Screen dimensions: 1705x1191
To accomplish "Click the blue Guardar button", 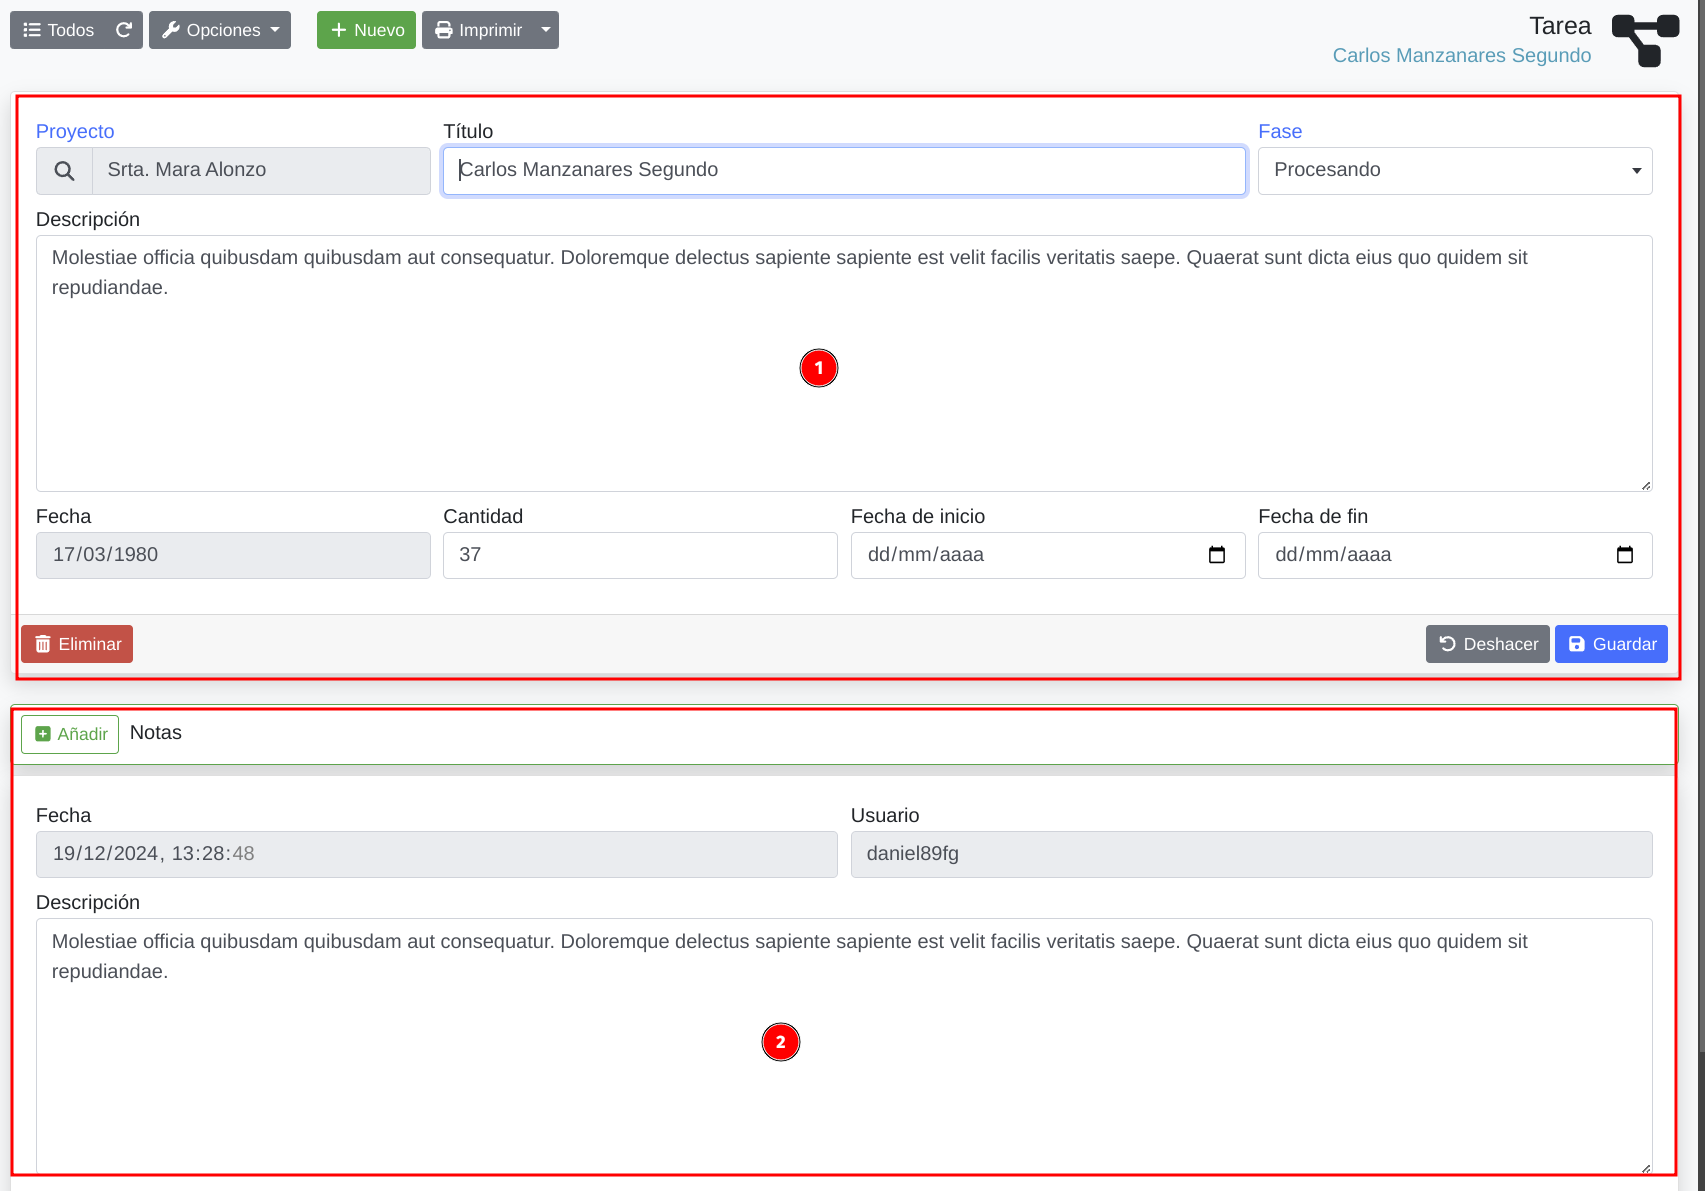I will point(1611,644).
